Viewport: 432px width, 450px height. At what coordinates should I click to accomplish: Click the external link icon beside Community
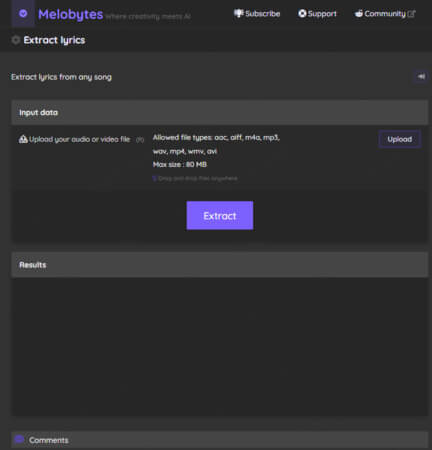point(412,14)
